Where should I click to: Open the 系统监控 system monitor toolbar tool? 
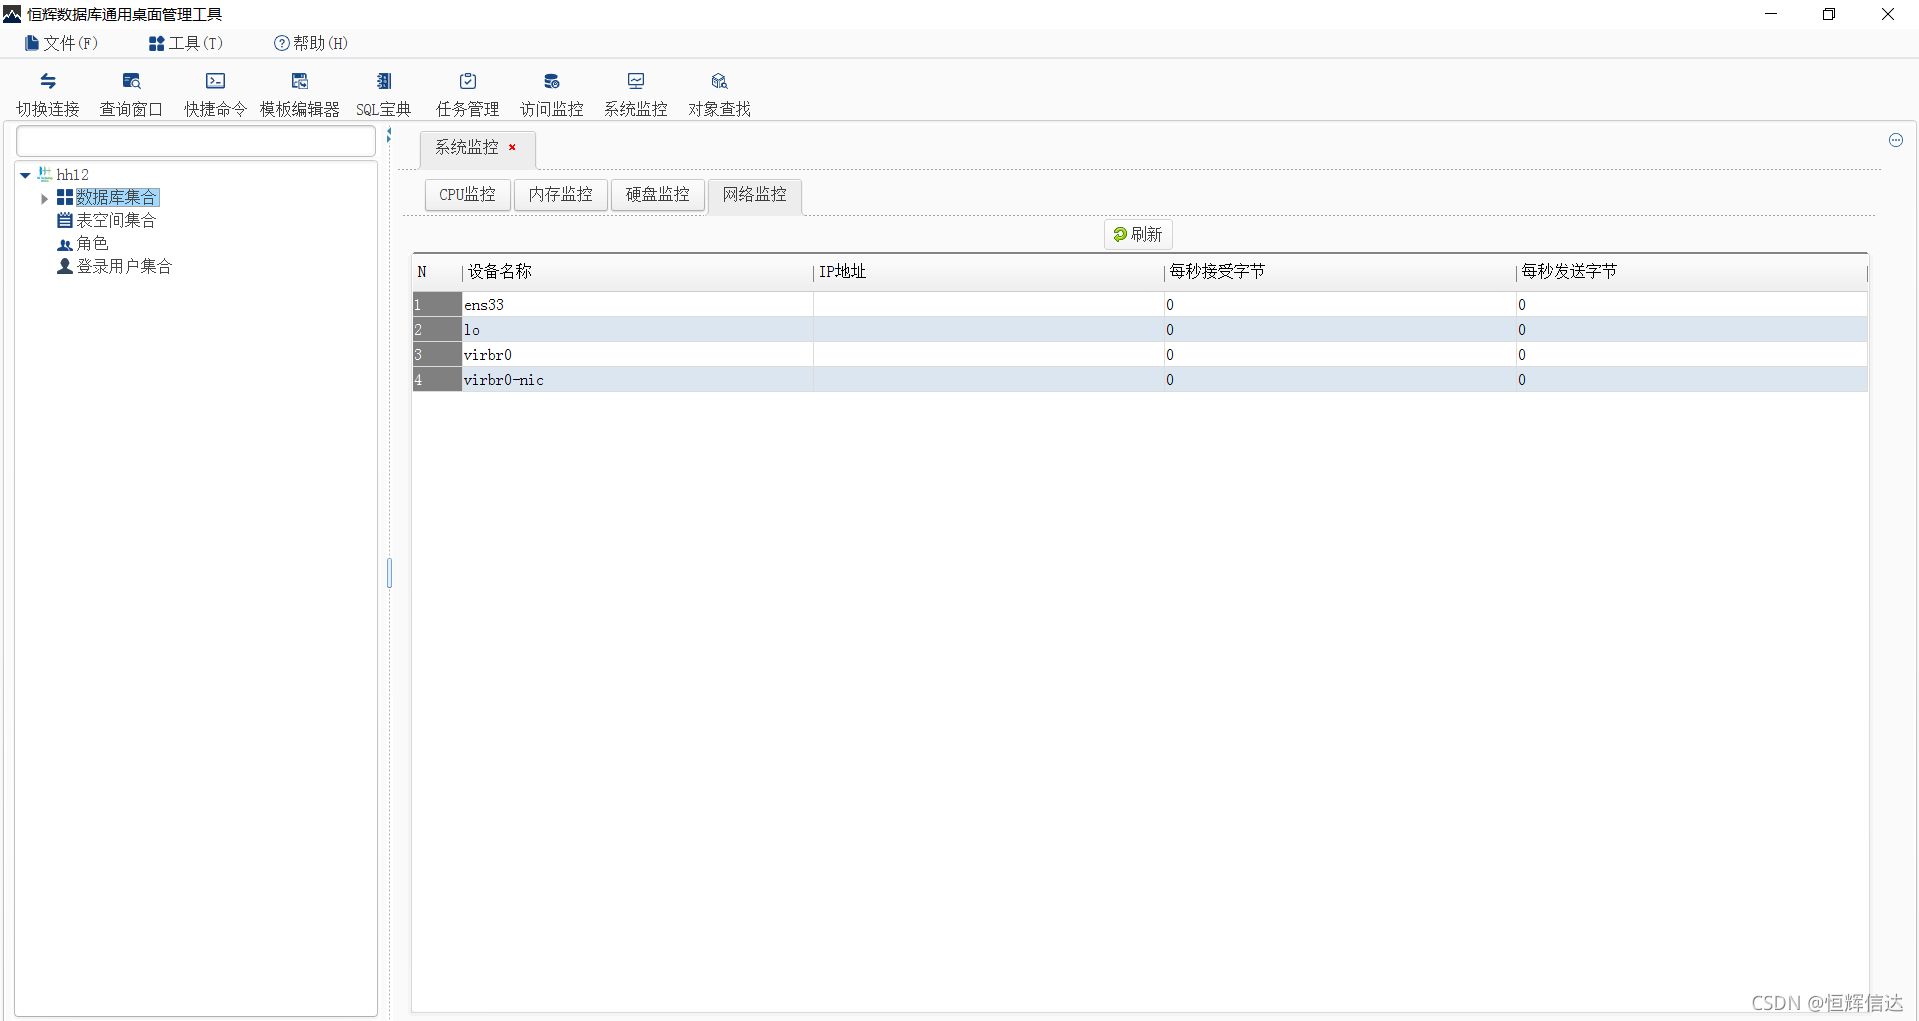point(635,95)
